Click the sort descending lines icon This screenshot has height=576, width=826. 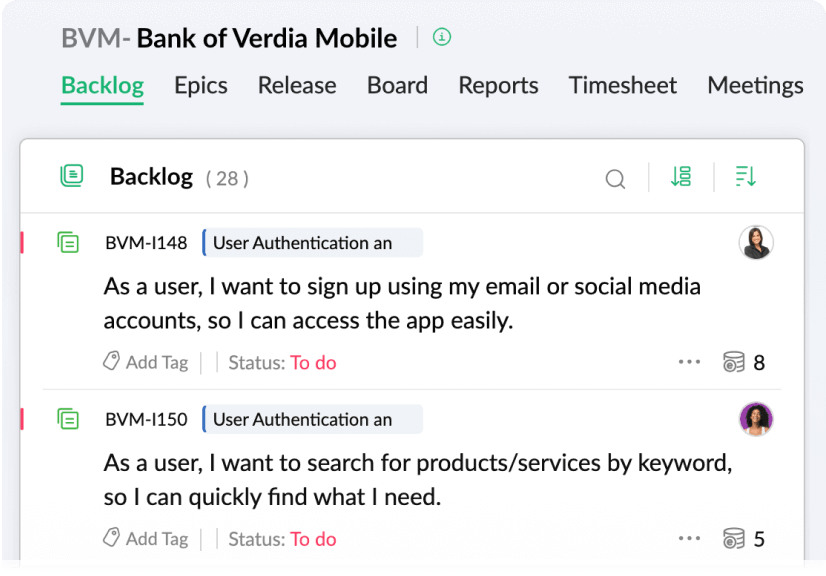745,177
